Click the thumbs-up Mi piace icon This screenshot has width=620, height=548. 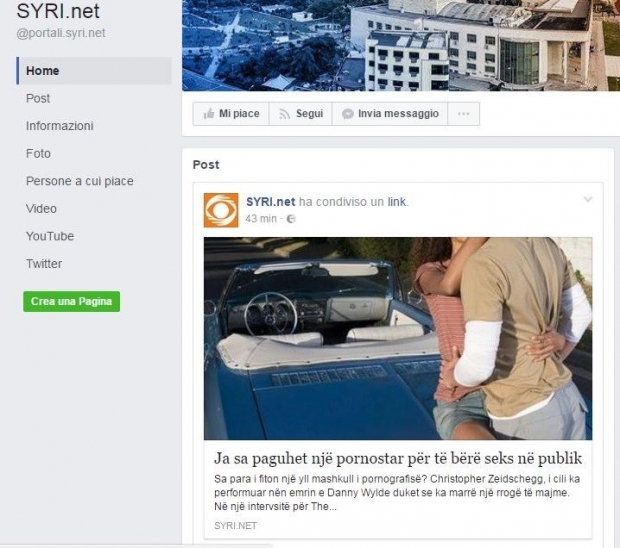[209, 114]
